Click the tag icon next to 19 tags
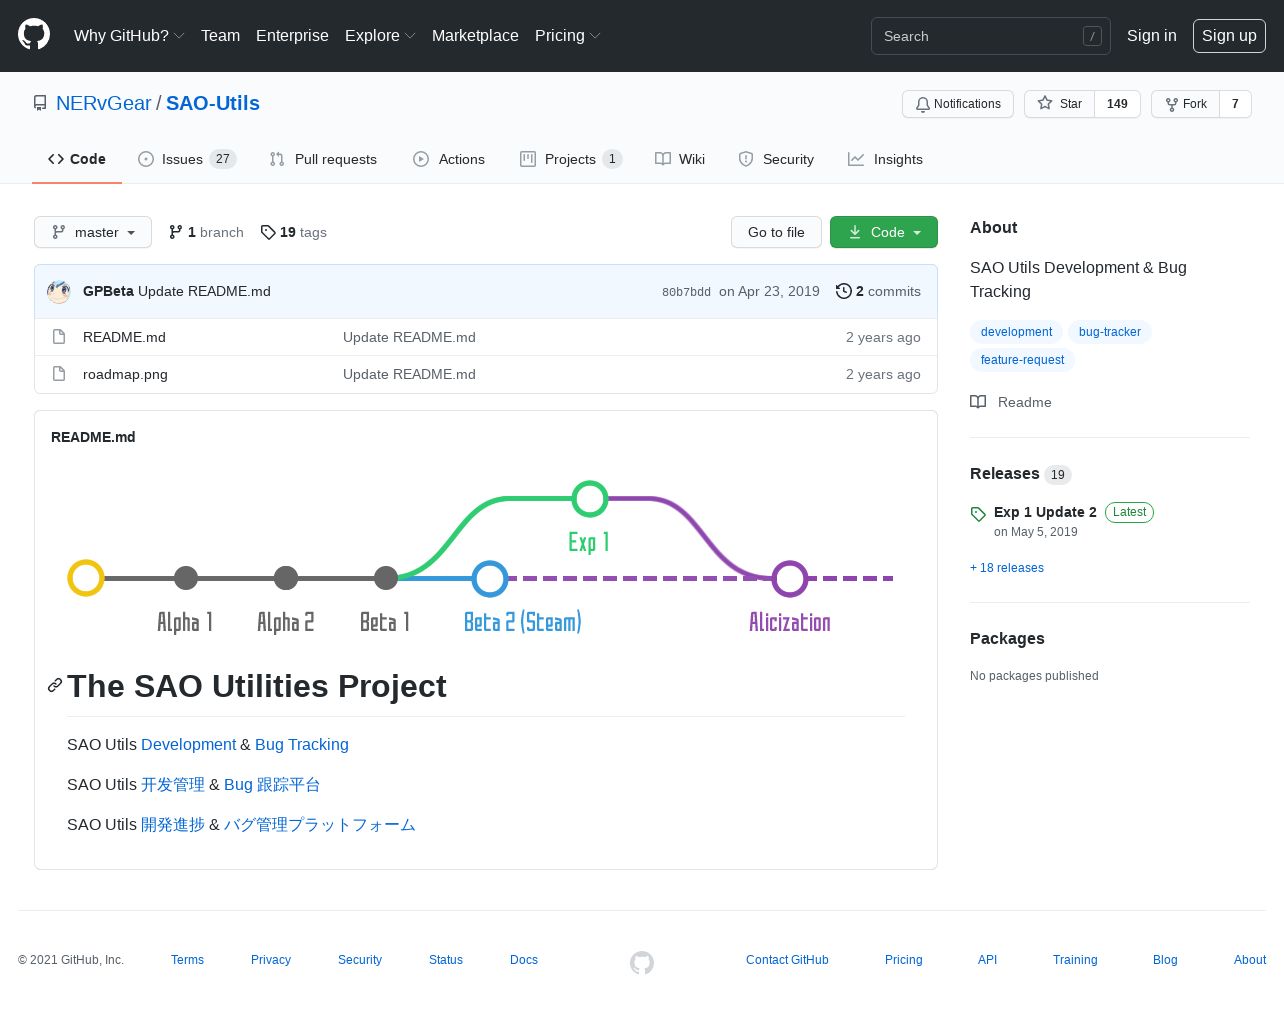1284x1025 pixels. click(x=268, y=232)
